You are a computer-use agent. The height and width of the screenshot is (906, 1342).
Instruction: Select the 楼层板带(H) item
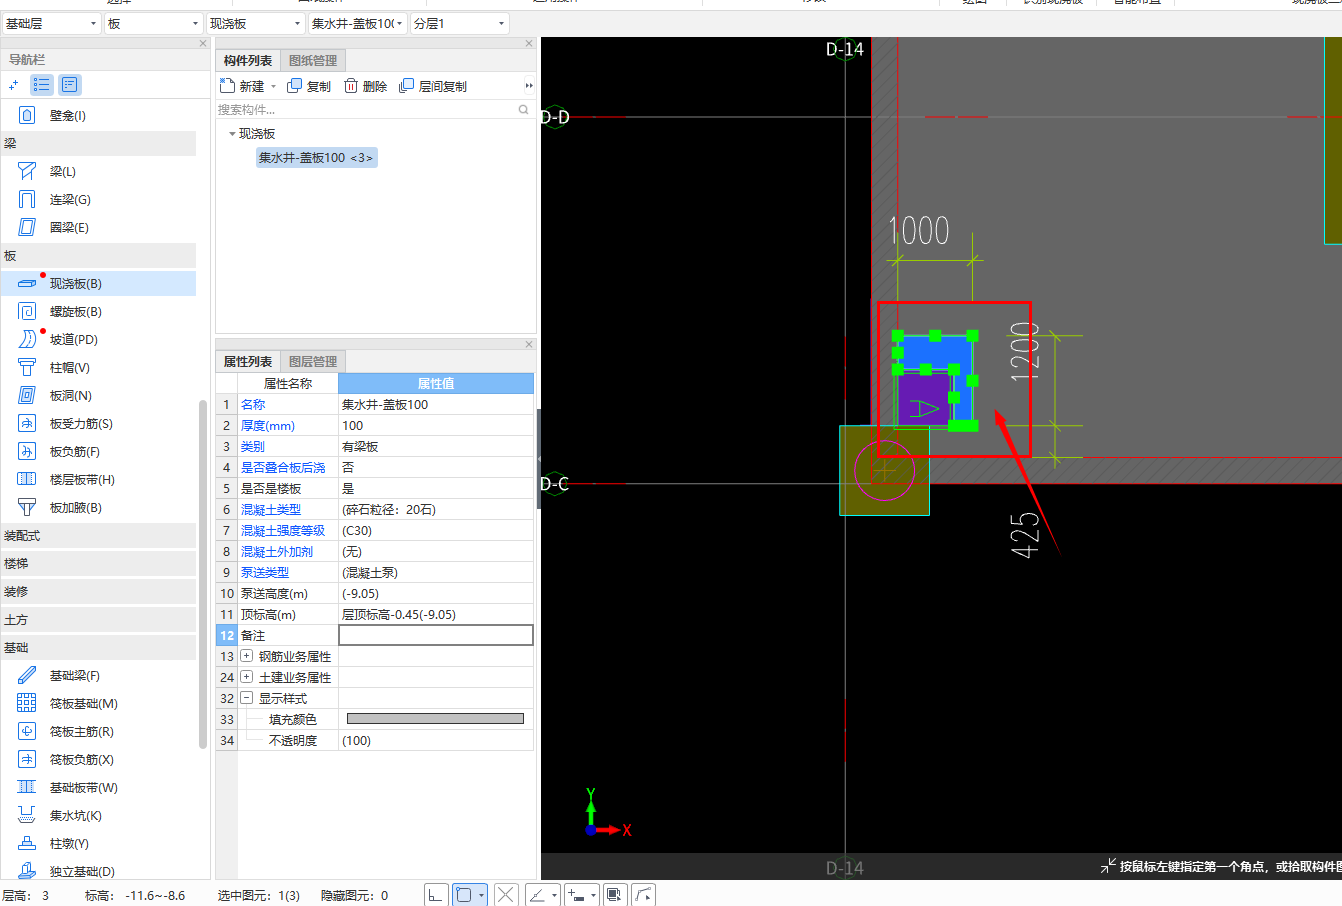pos(98,480)
